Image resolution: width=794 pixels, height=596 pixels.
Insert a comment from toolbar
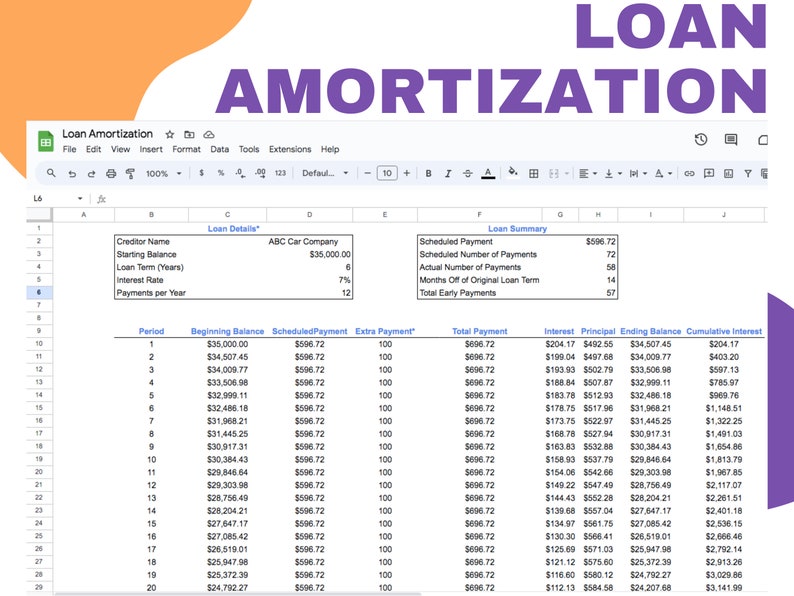pyautogui.click(x=709, y=174)
